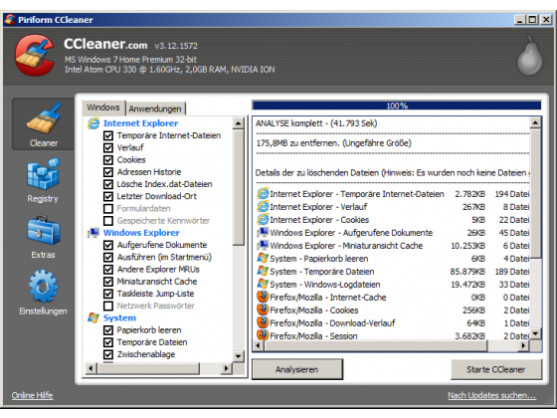Click the results pane horizontal scrollbar thumb

tap(377, 345)
